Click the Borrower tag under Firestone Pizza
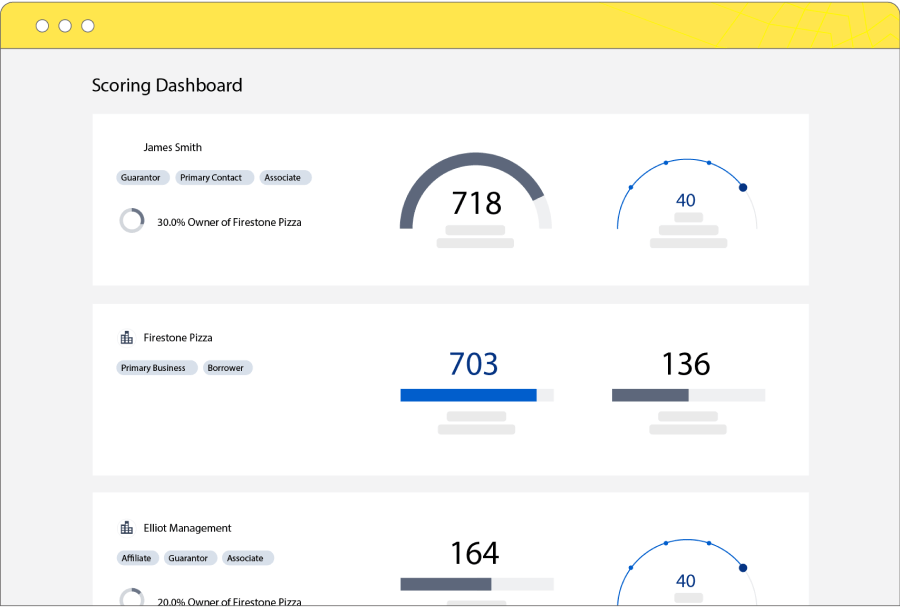900x608 pixels. [x=226, y=368]
